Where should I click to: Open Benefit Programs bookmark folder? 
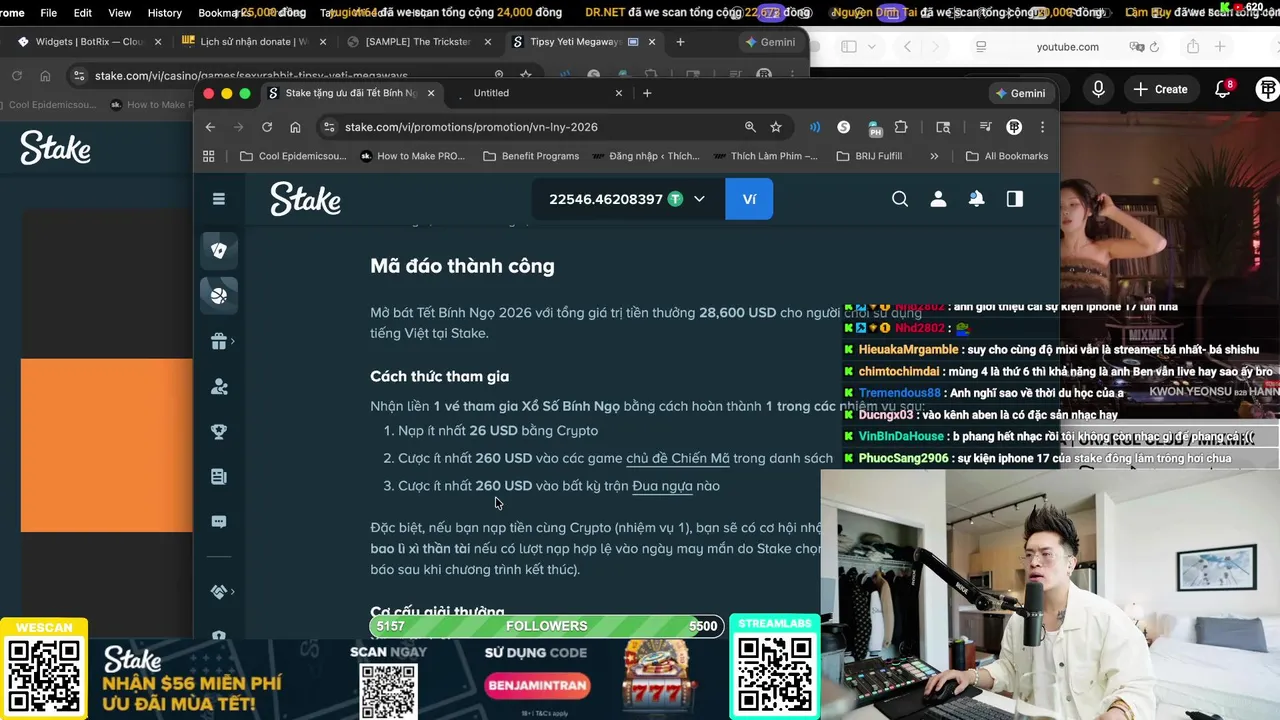[531, 156]
